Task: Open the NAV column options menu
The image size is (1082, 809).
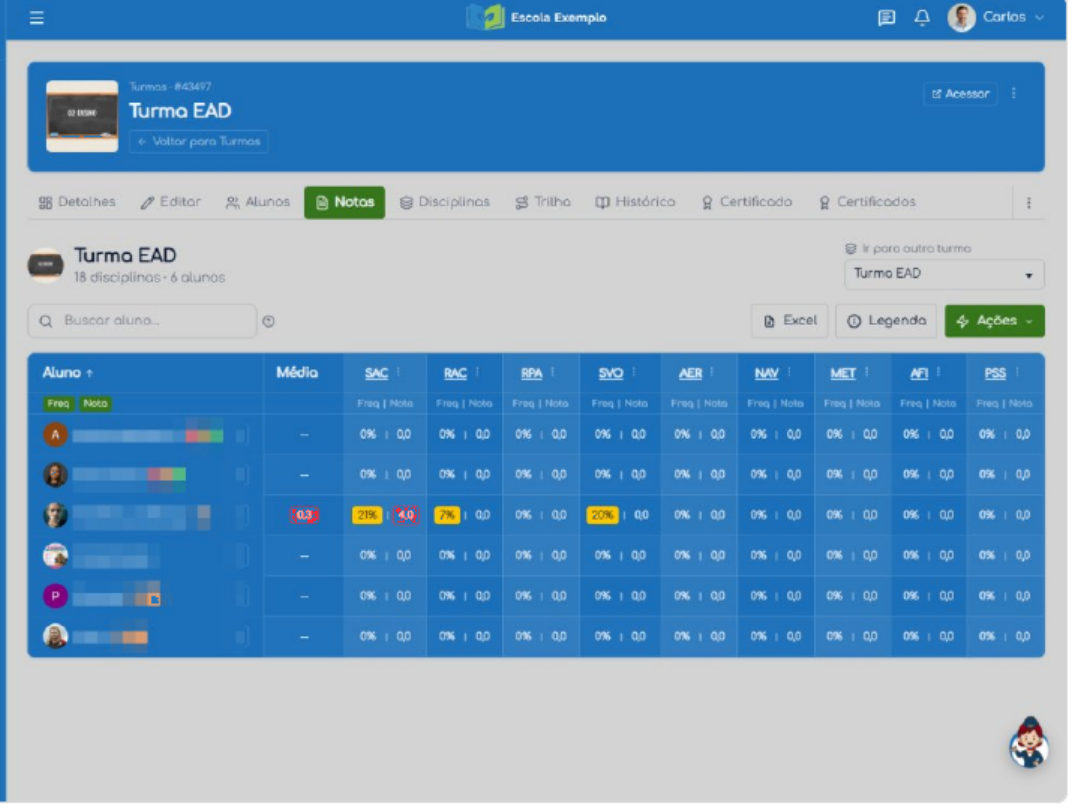Action: click(789, 373)
